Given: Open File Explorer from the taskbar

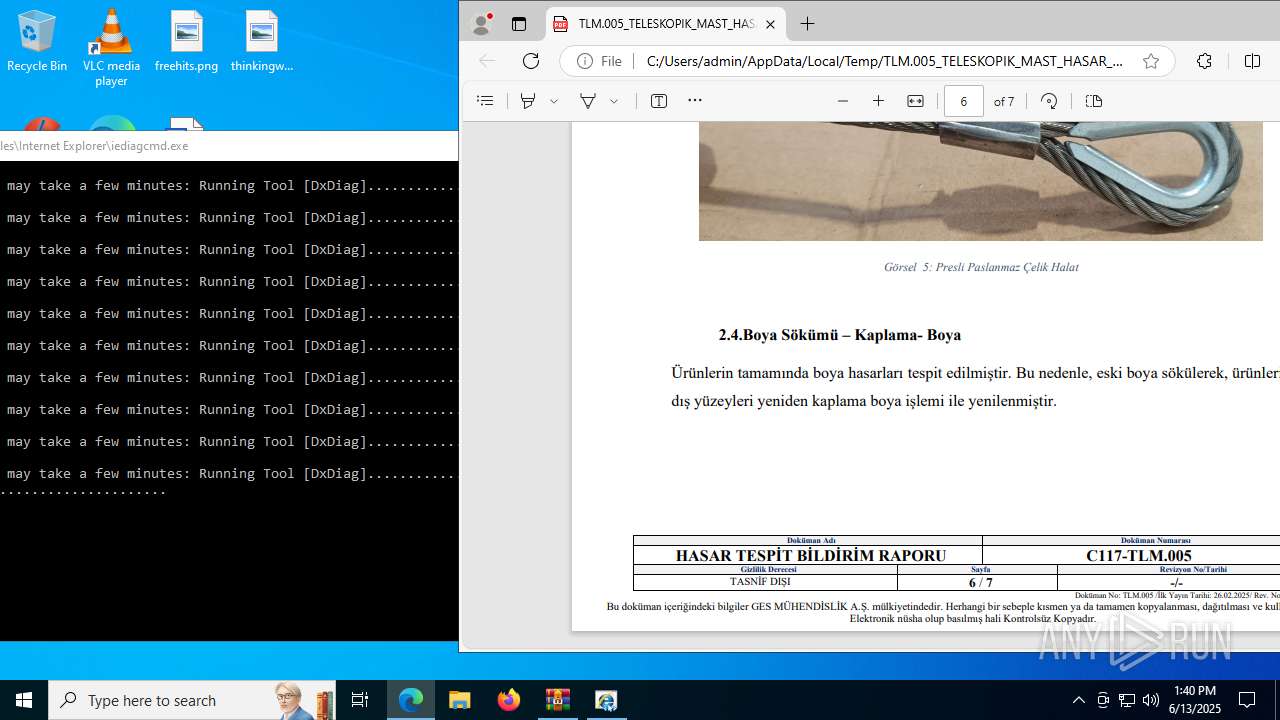Looking at the screenshot, I should point(459,700).
